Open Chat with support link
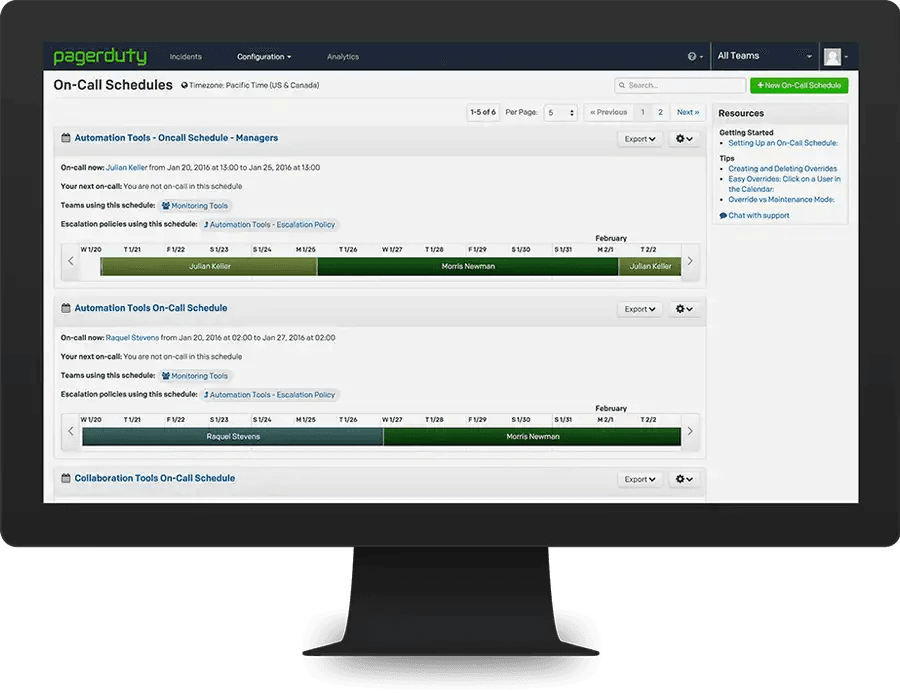The height and width of the screenshot is (693, 900). [x=757, y=216]
